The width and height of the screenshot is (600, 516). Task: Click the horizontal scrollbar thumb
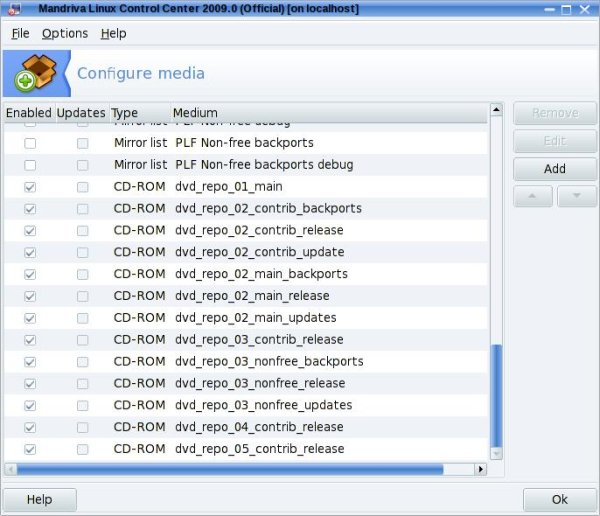tap(230, 469)
